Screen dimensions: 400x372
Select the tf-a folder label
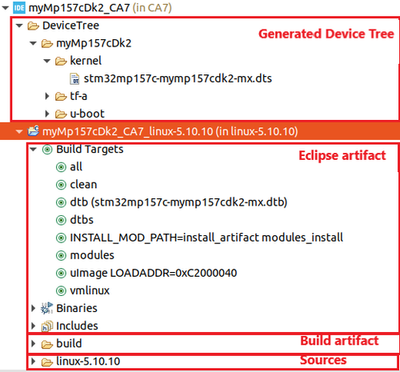click(79, 97)
